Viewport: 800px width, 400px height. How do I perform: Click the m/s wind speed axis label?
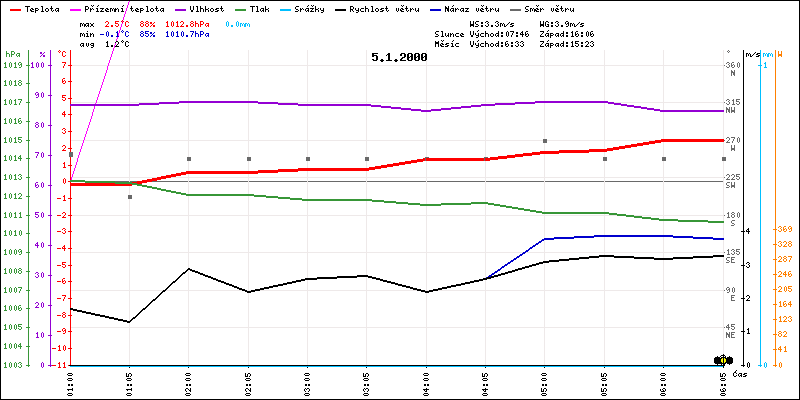click(x=753, y=54)
